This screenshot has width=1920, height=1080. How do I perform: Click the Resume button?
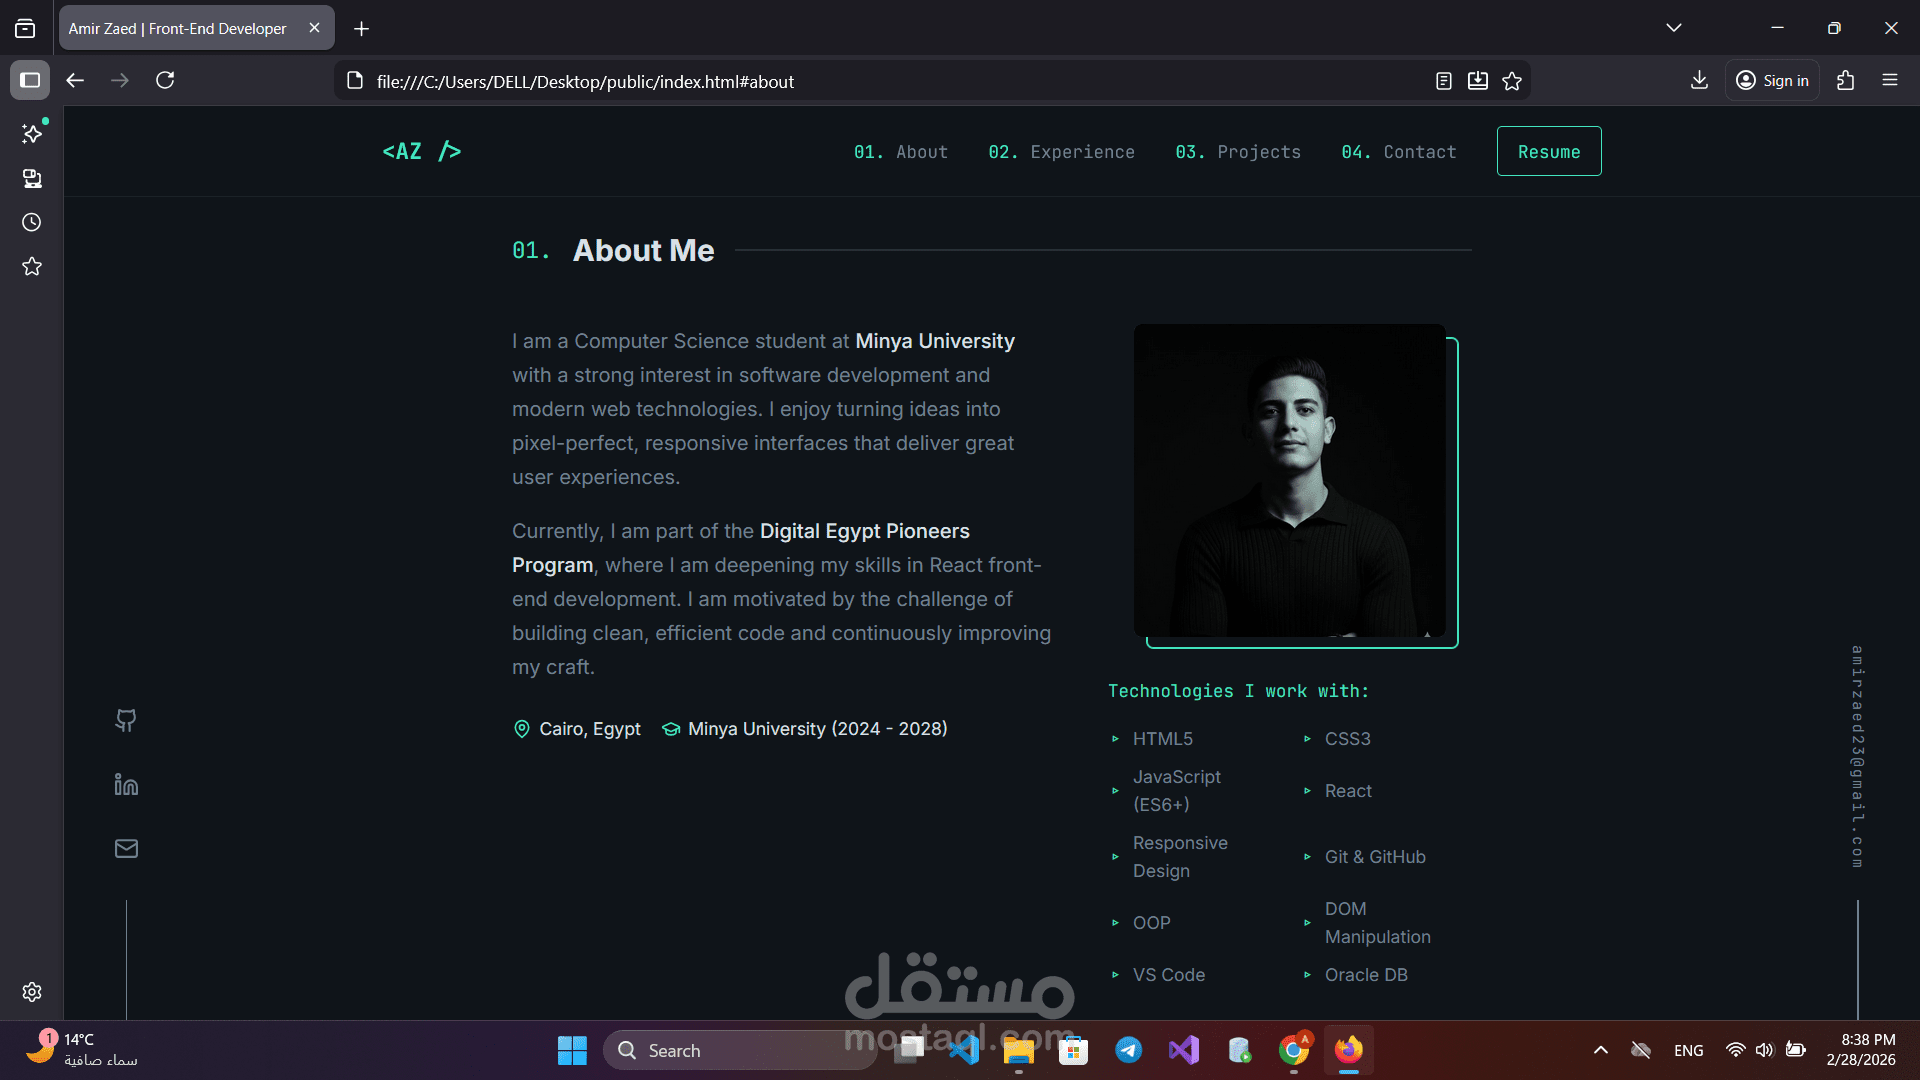point(1548,152)
